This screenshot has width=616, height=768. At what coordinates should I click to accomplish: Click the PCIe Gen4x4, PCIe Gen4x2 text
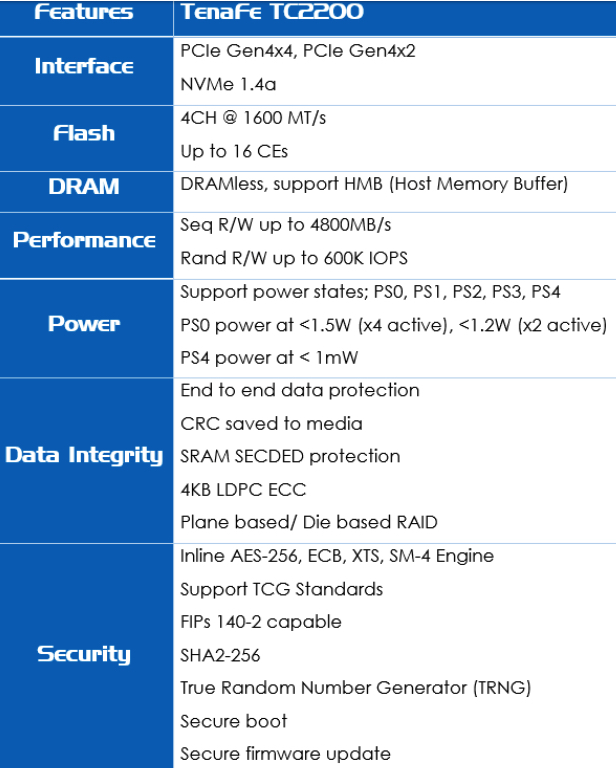point(298,51)
